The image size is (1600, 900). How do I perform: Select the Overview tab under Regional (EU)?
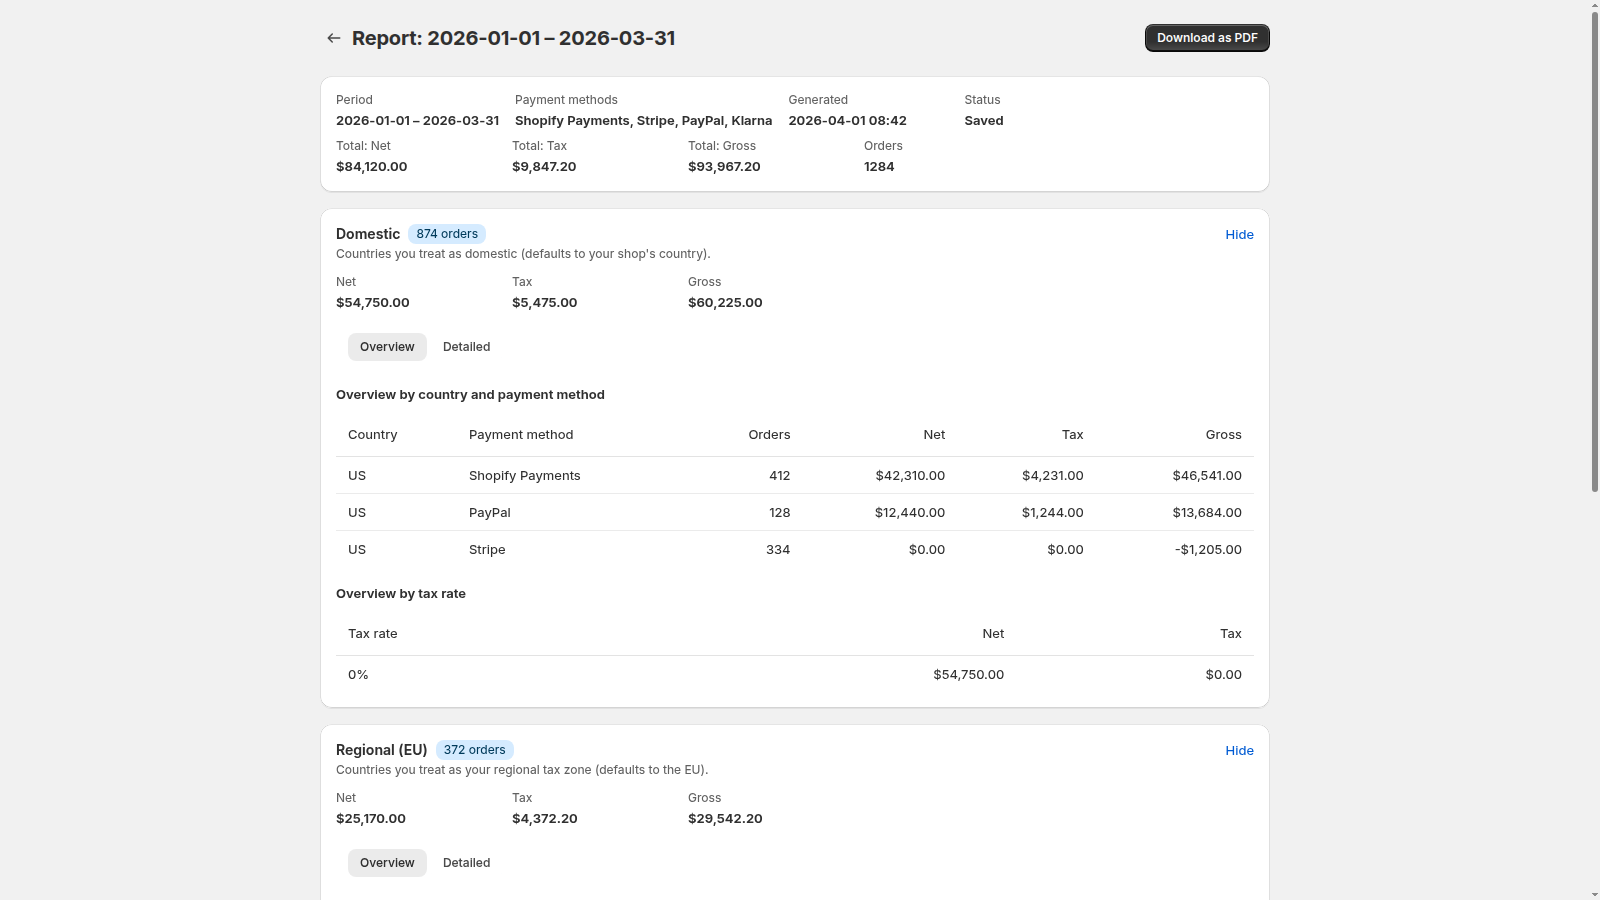pos(386,862)
